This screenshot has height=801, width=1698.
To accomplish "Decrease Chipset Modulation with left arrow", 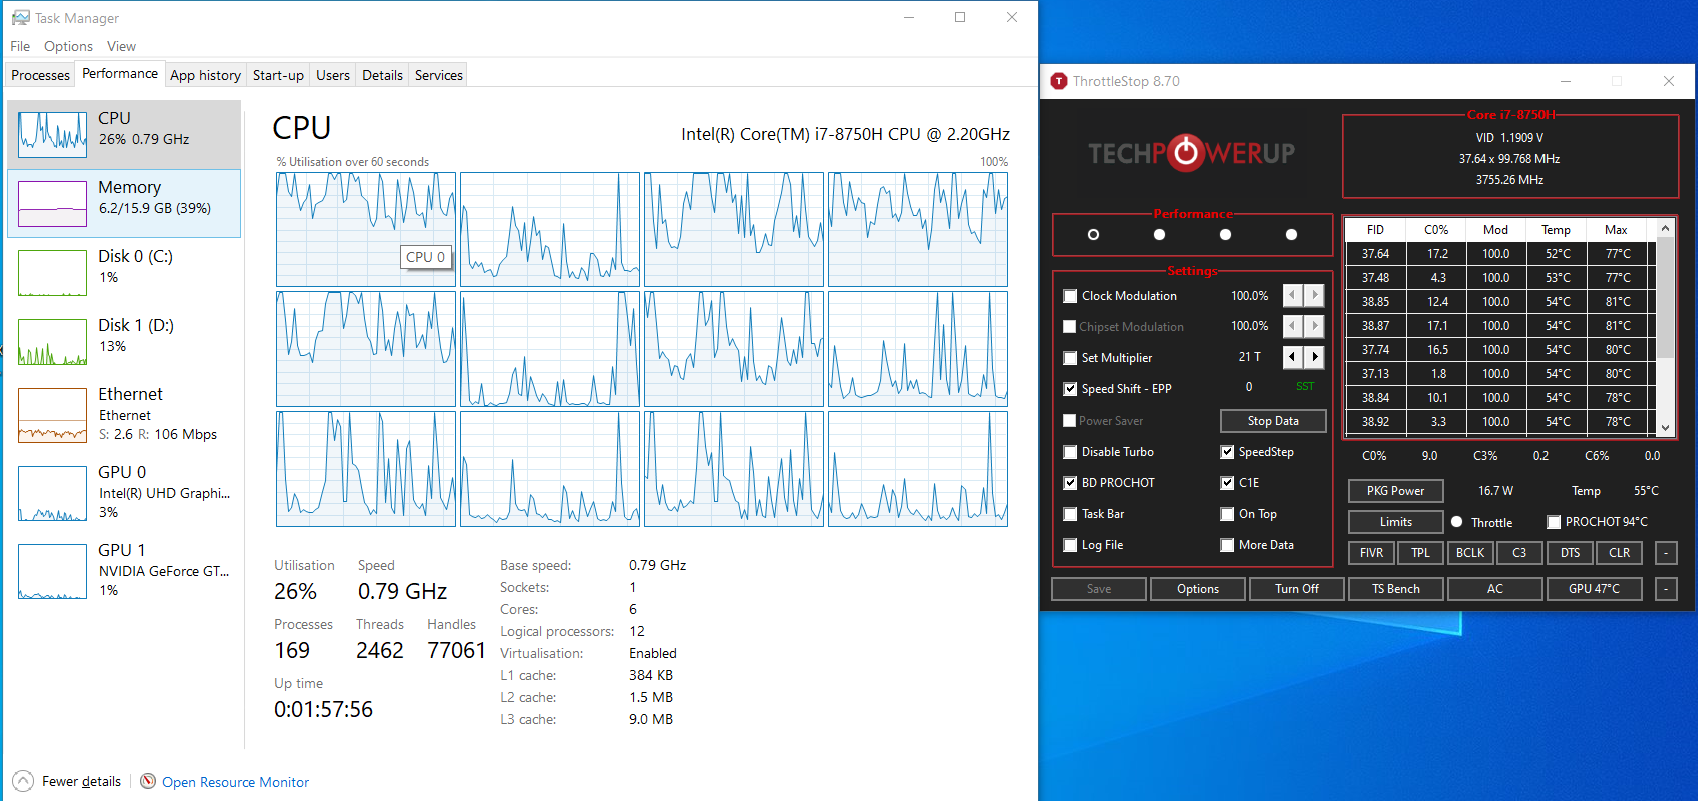I will tap(1292, 326).
